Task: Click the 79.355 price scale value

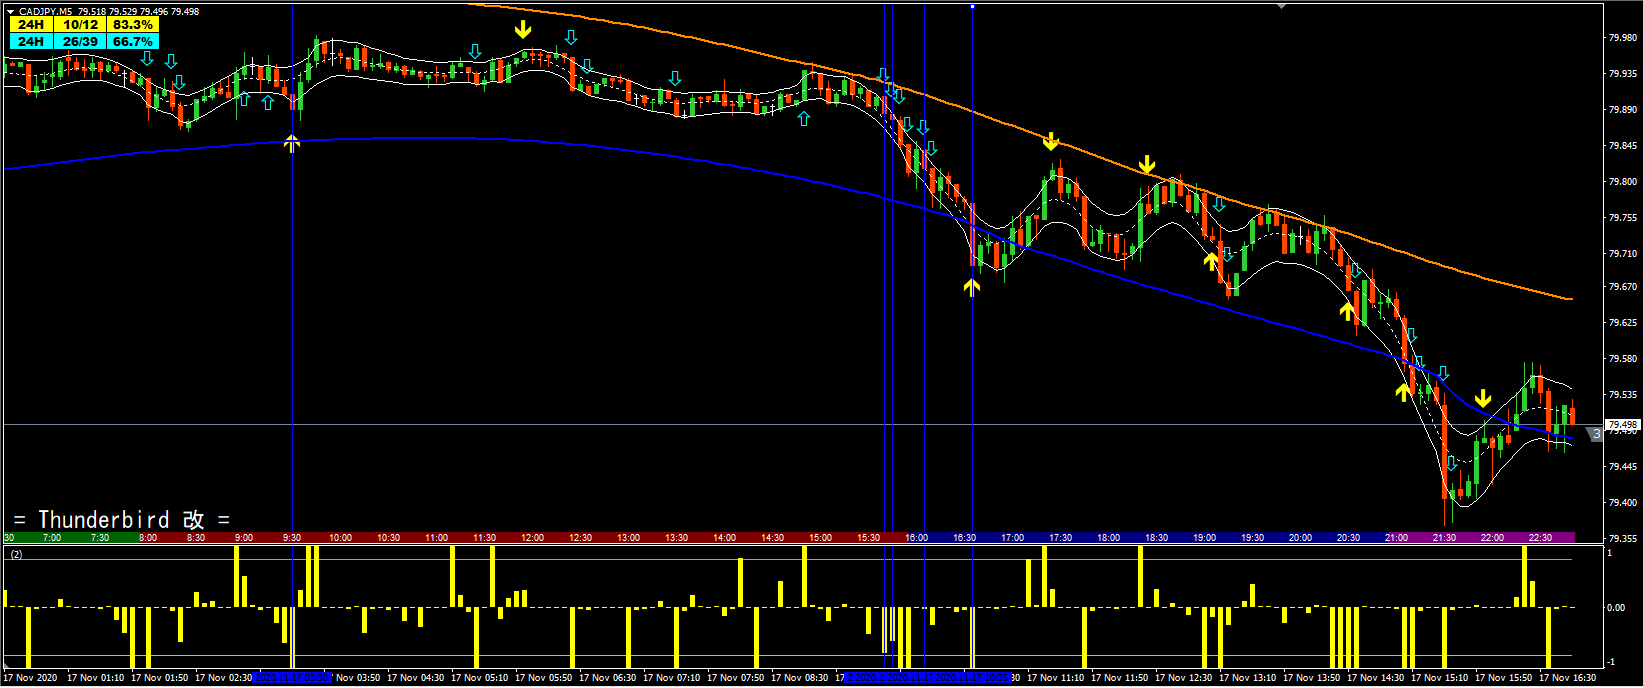Action: (x=1622, y=539)
